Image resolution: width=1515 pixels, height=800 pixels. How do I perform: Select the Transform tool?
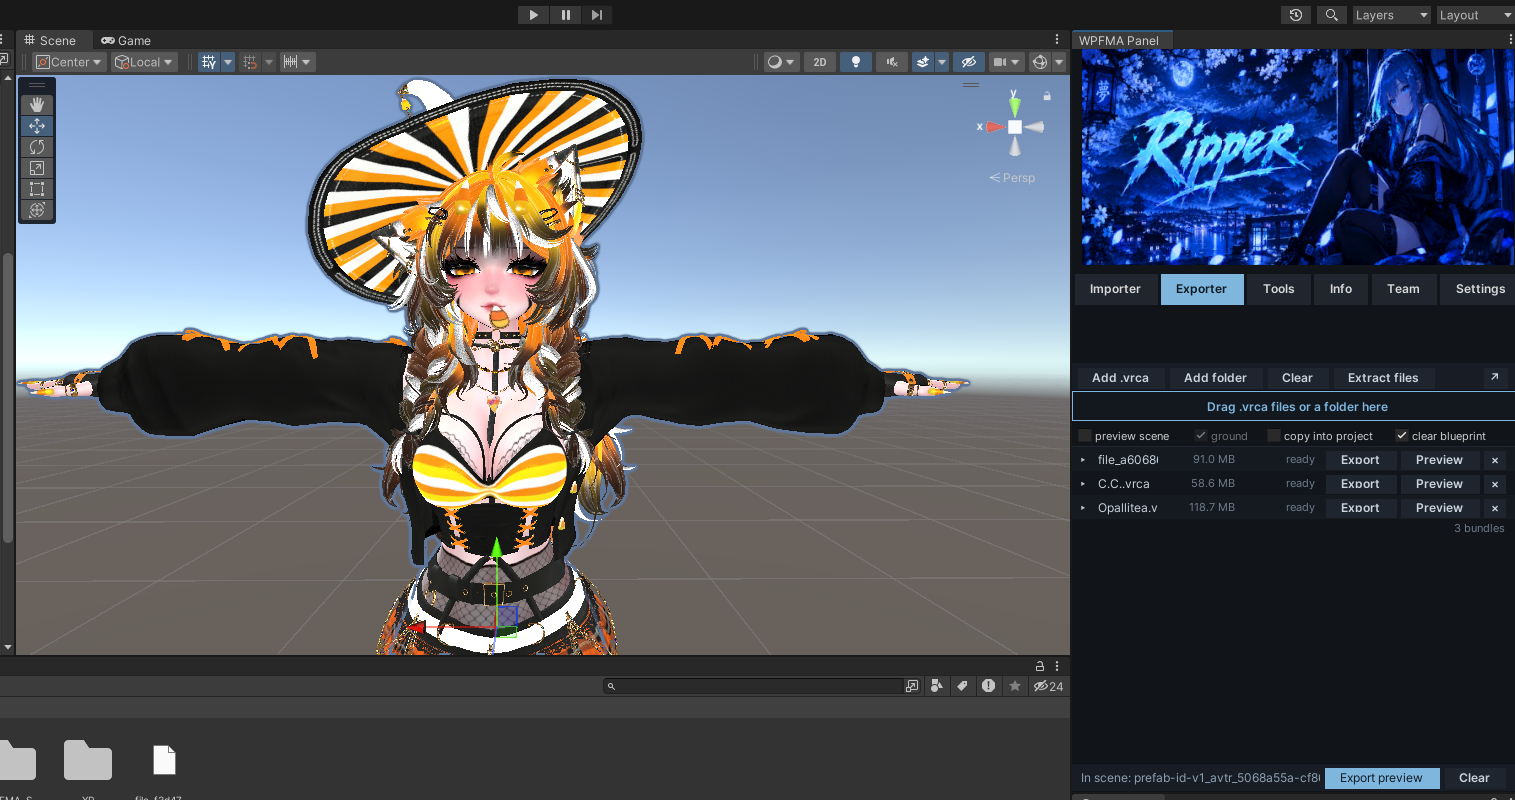37,210
